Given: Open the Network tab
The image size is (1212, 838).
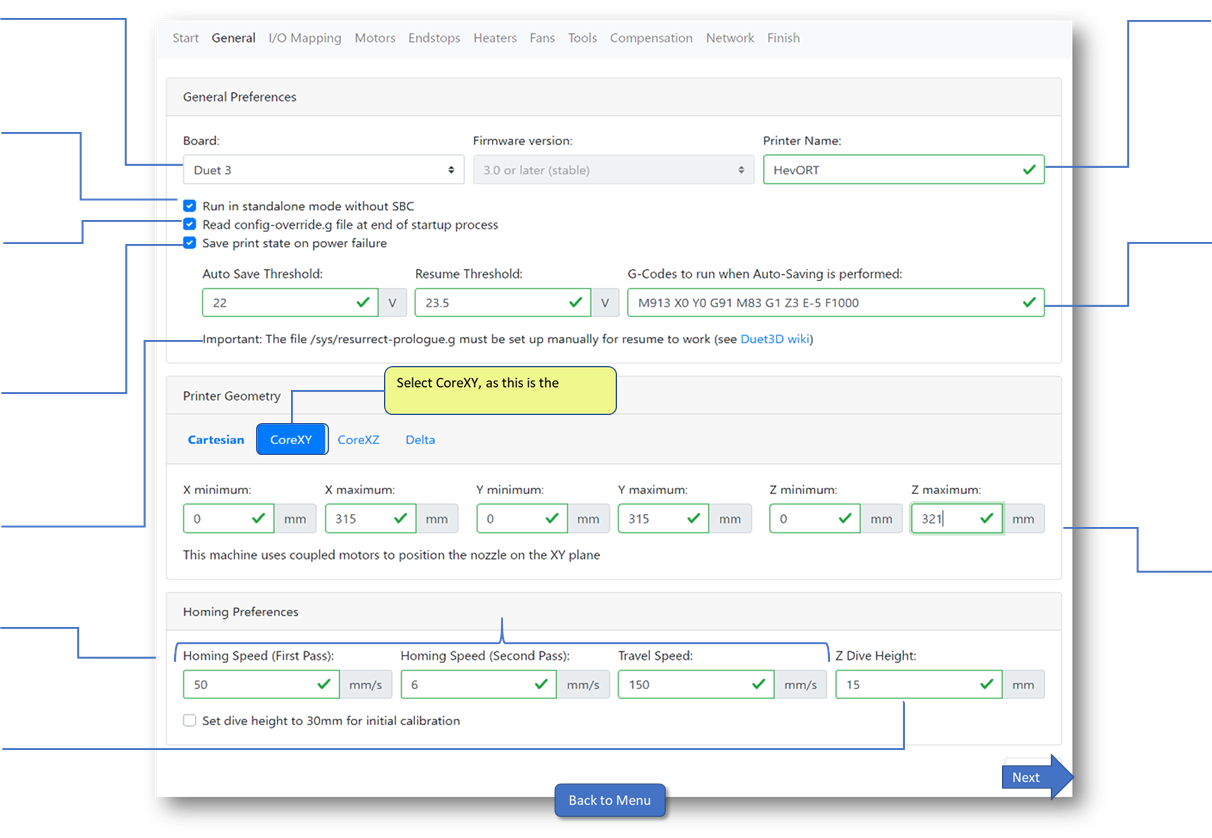Looking at the screenshot, I should (730, 38).
